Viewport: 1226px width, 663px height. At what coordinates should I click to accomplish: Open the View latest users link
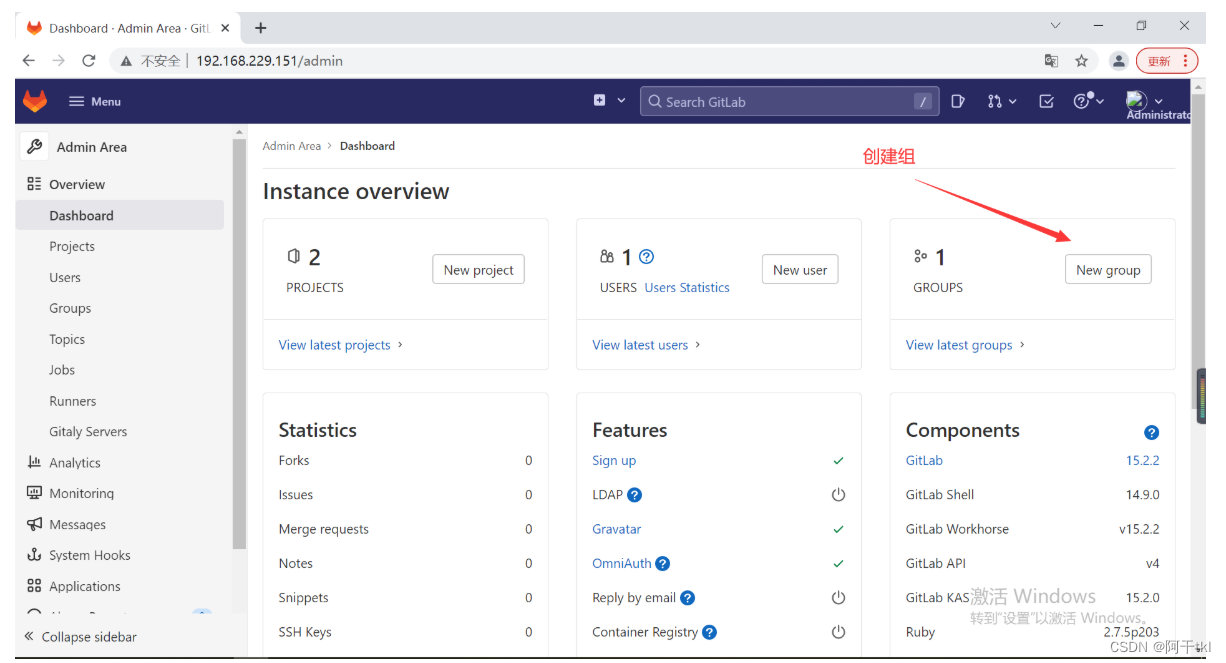tap(641, 344)
